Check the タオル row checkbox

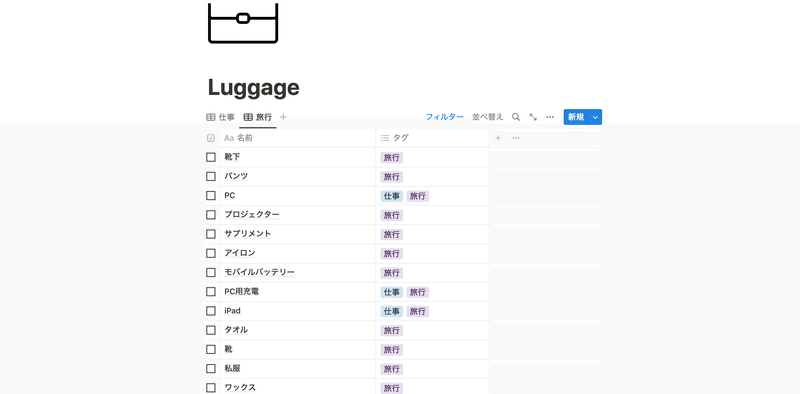(211, 330)
